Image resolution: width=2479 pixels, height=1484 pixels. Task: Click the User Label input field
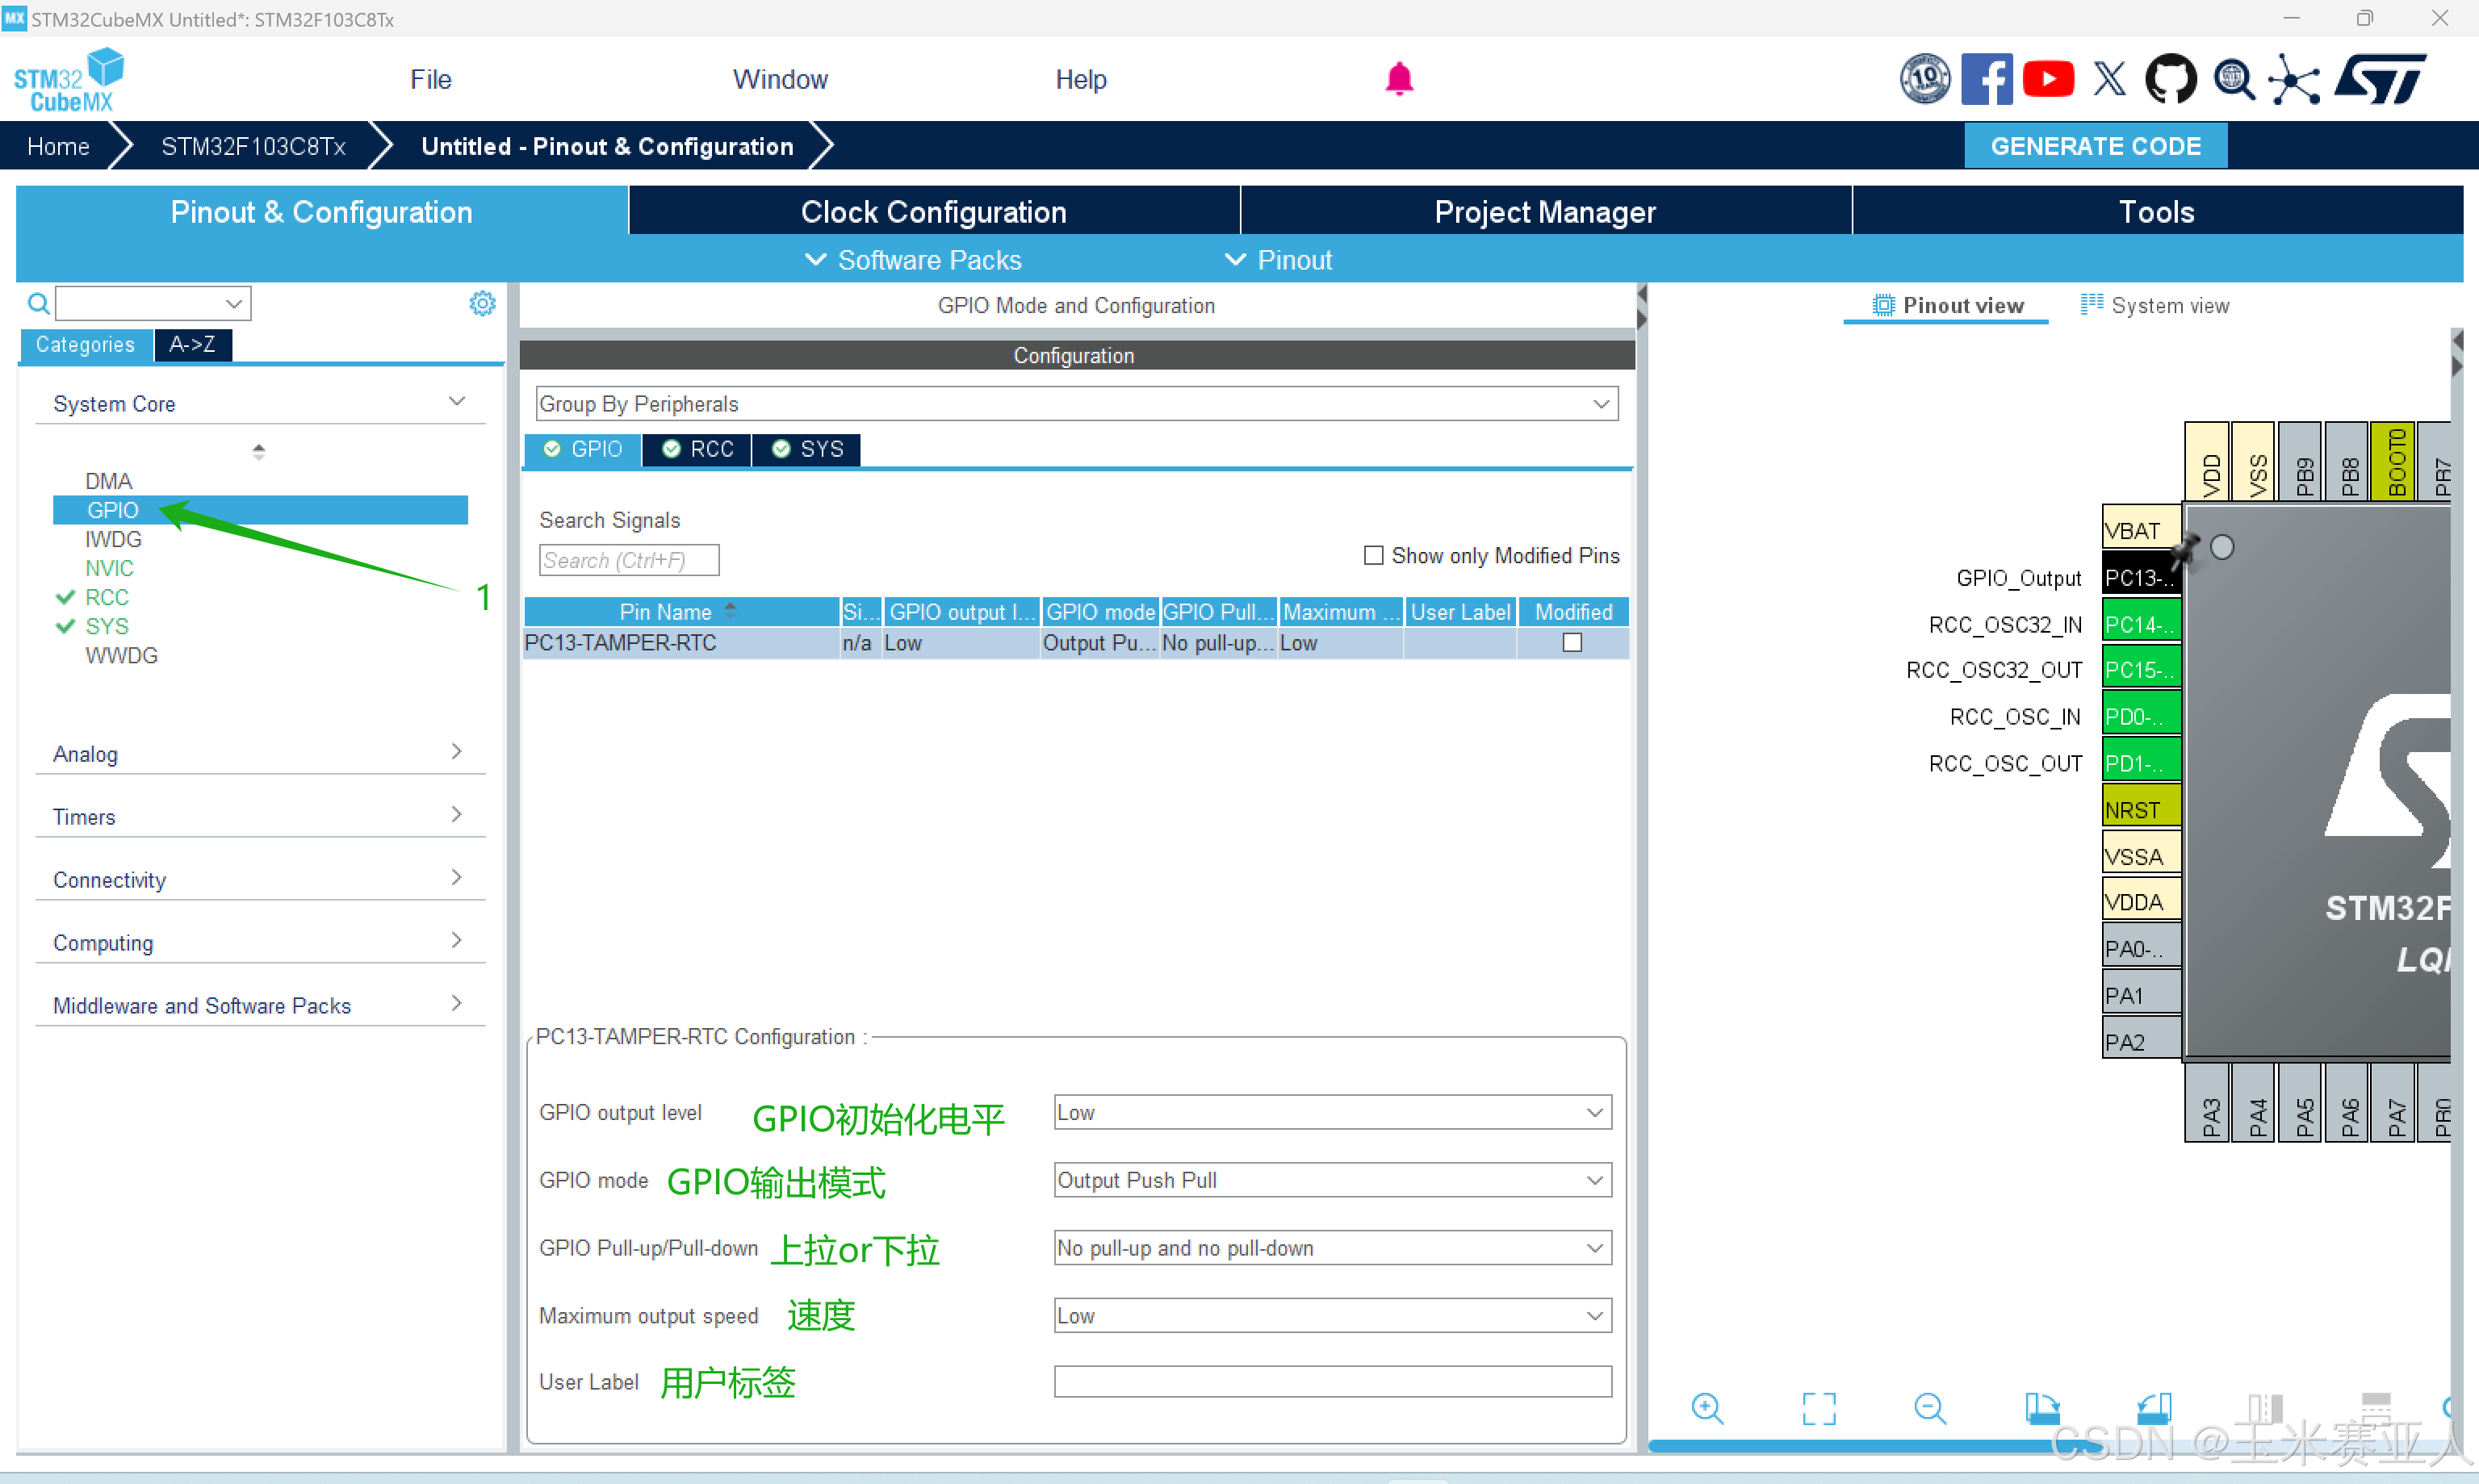1331,1382
